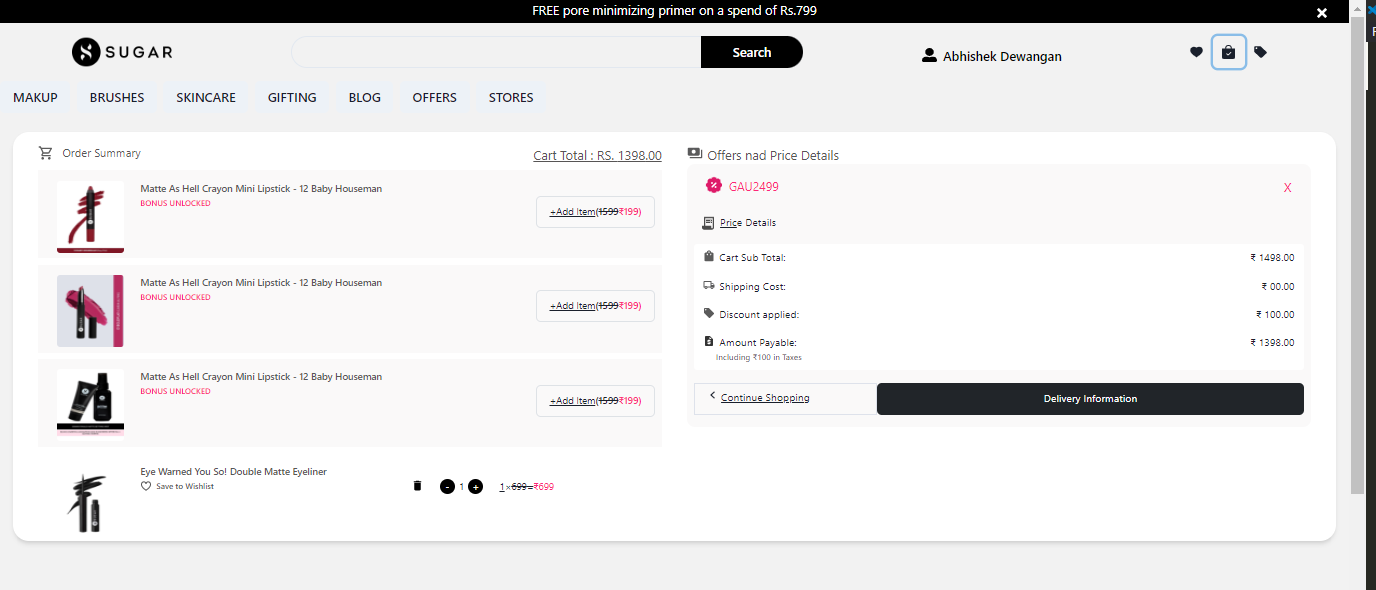
Task: Open the wishlist heart icon in header
Action: pos(1196,52)
